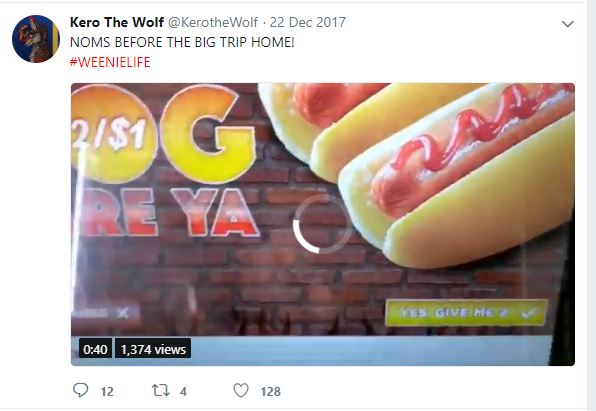Click the YES GIVE ME 2 button in video
The width and height of the screenshot is (596, 411).
(466, 313)
